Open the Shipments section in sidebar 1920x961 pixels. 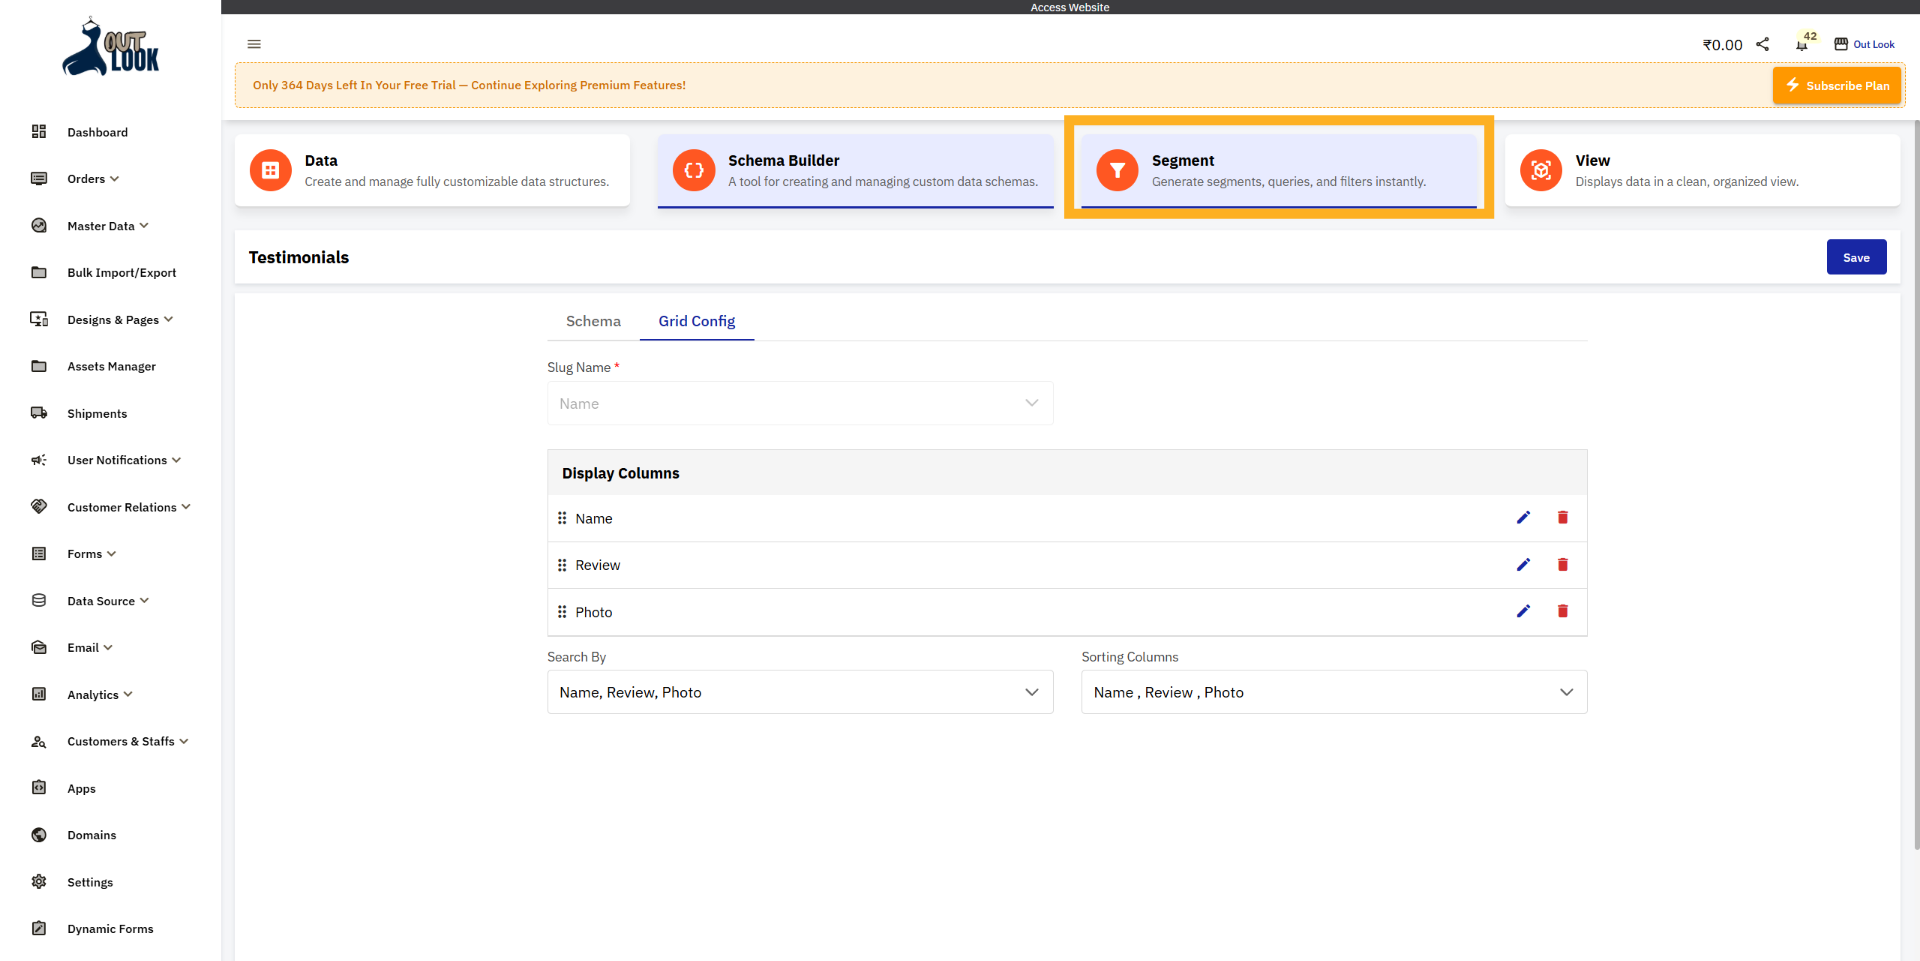[x=97, y=413]
